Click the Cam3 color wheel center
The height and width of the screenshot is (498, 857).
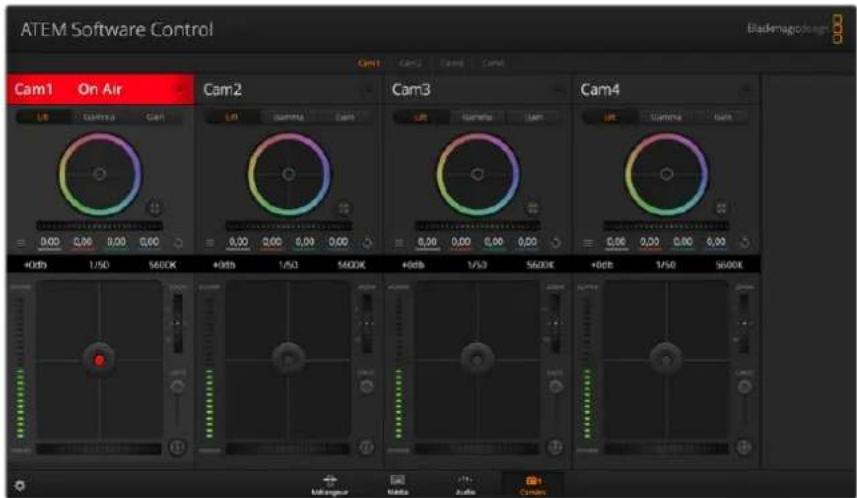click(x=477, y=174)
